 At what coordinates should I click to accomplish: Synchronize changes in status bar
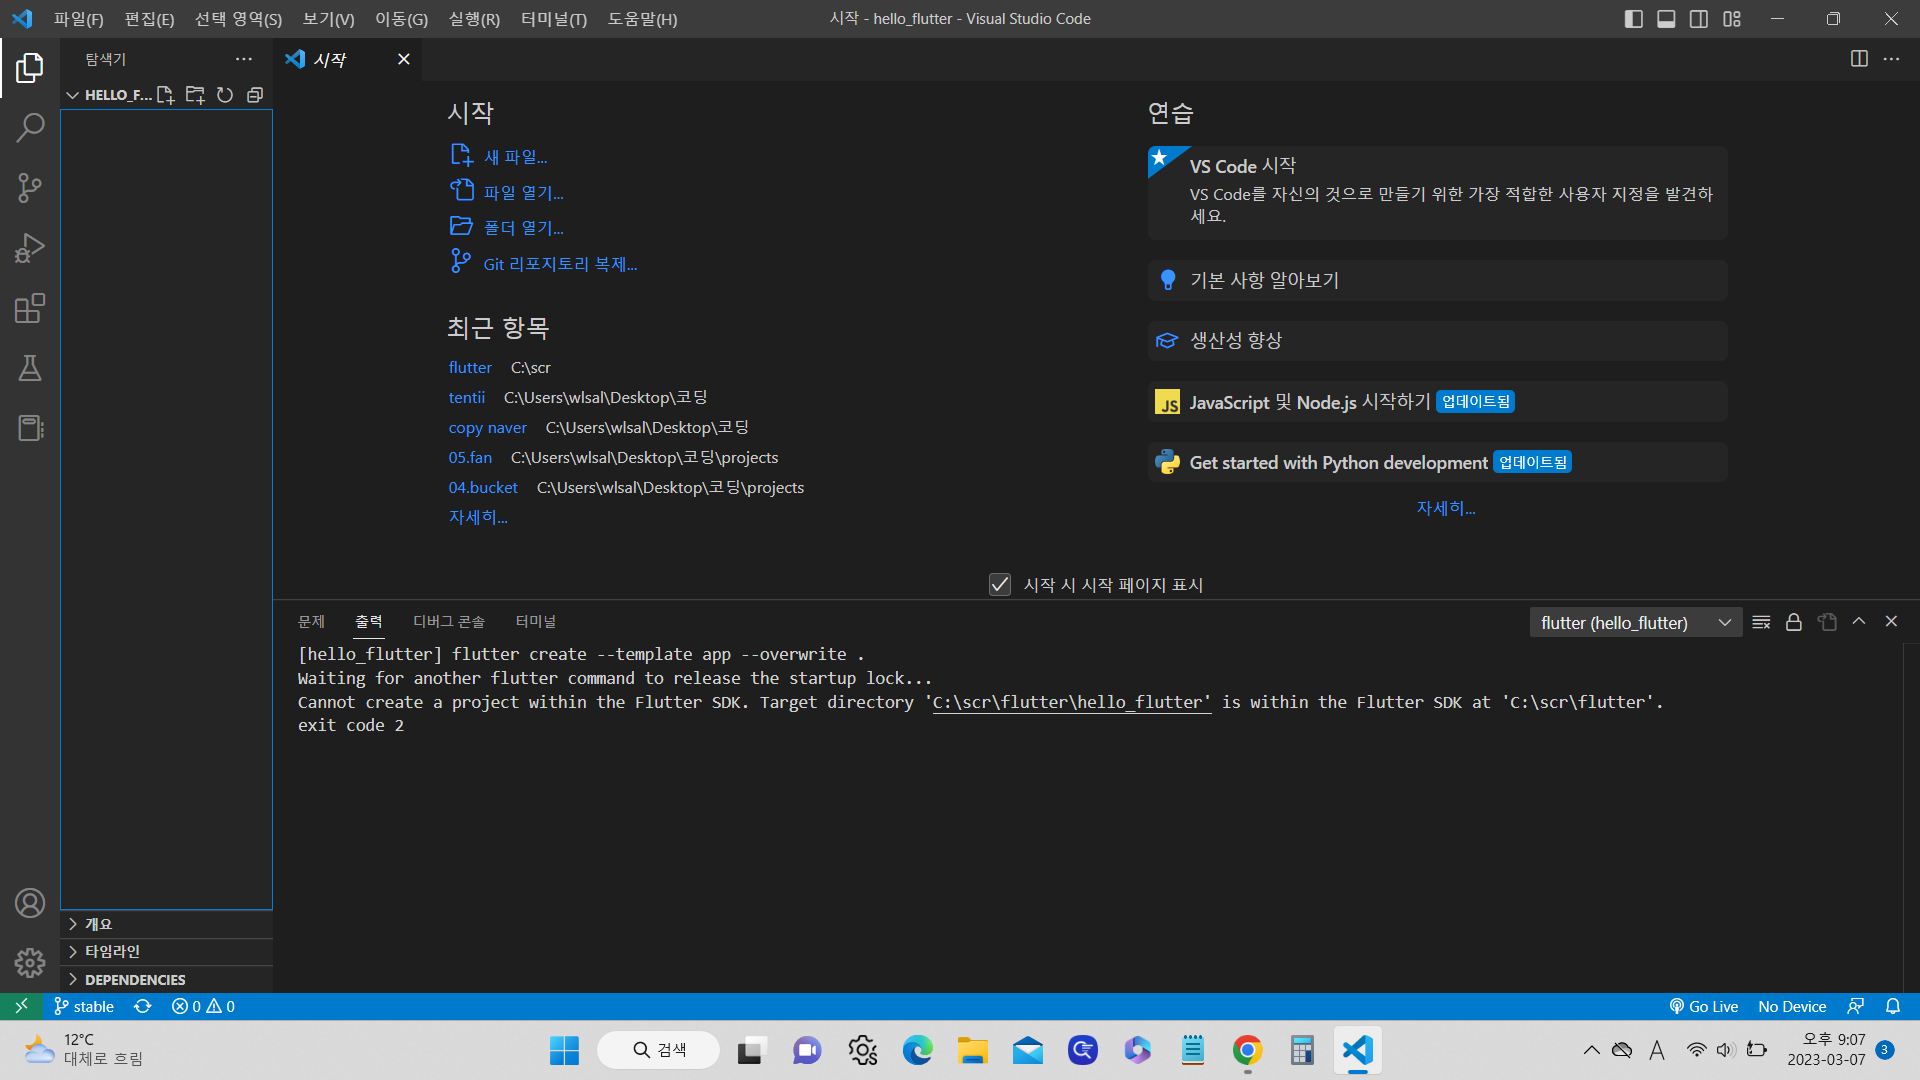pyautogui.click(x=143, y=1006)
